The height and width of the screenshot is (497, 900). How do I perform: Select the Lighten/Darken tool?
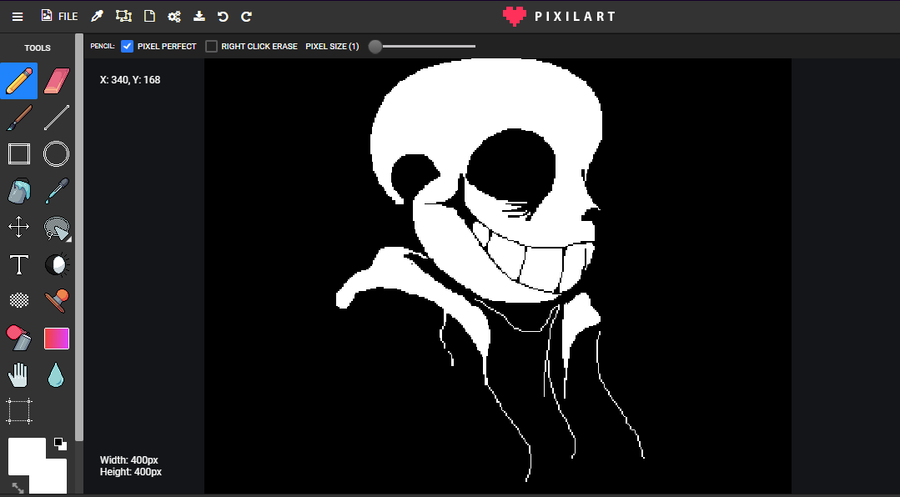click(x=57, y=265)
